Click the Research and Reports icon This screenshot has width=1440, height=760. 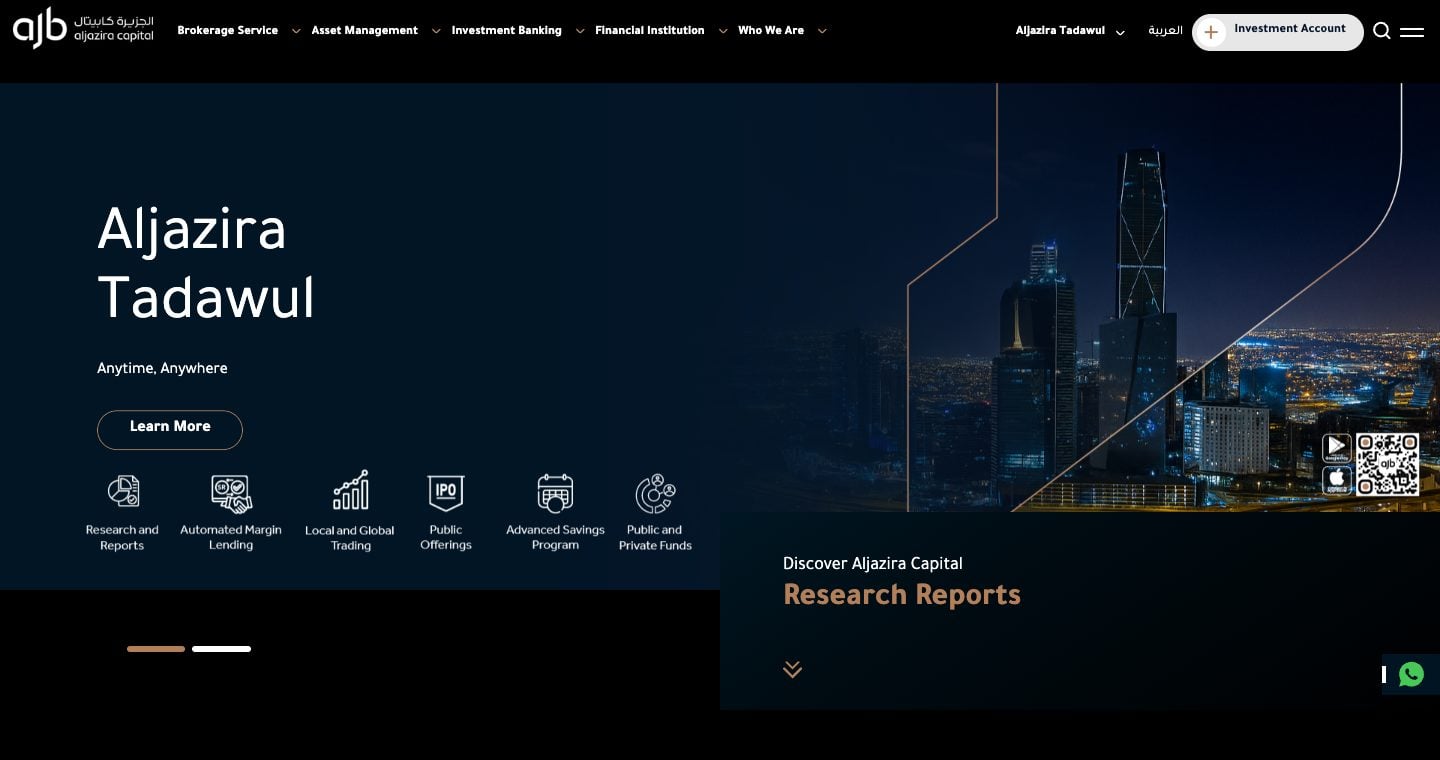point(123,492)
